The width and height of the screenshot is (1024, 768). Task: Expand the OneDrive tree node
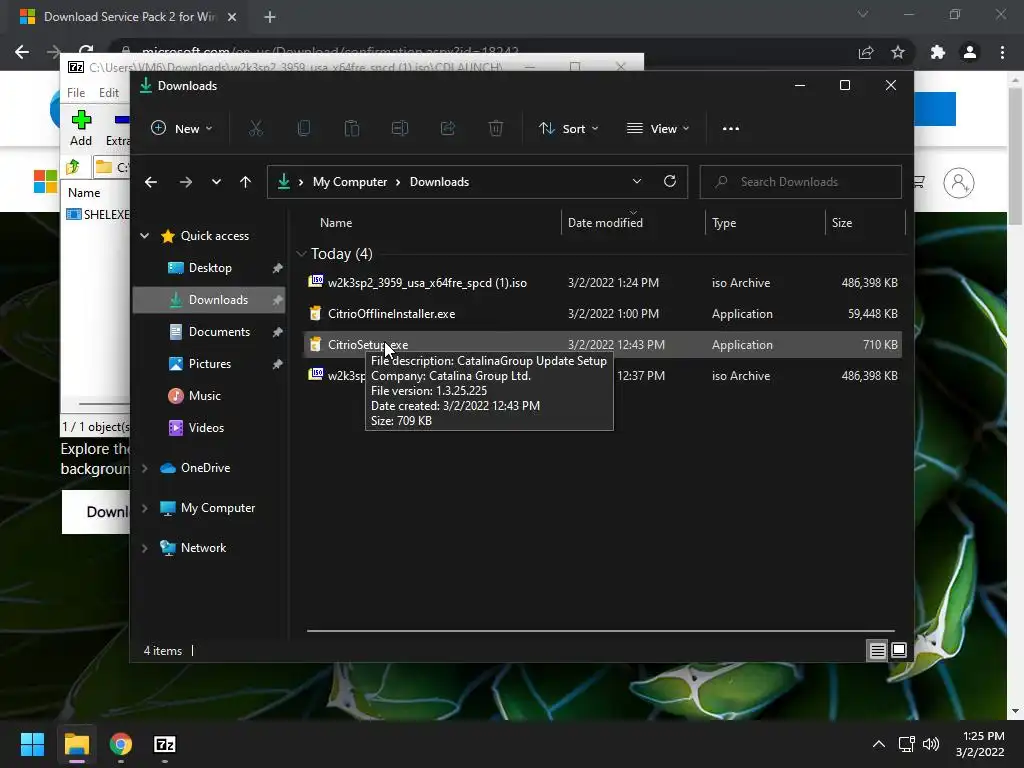[144, 468]
